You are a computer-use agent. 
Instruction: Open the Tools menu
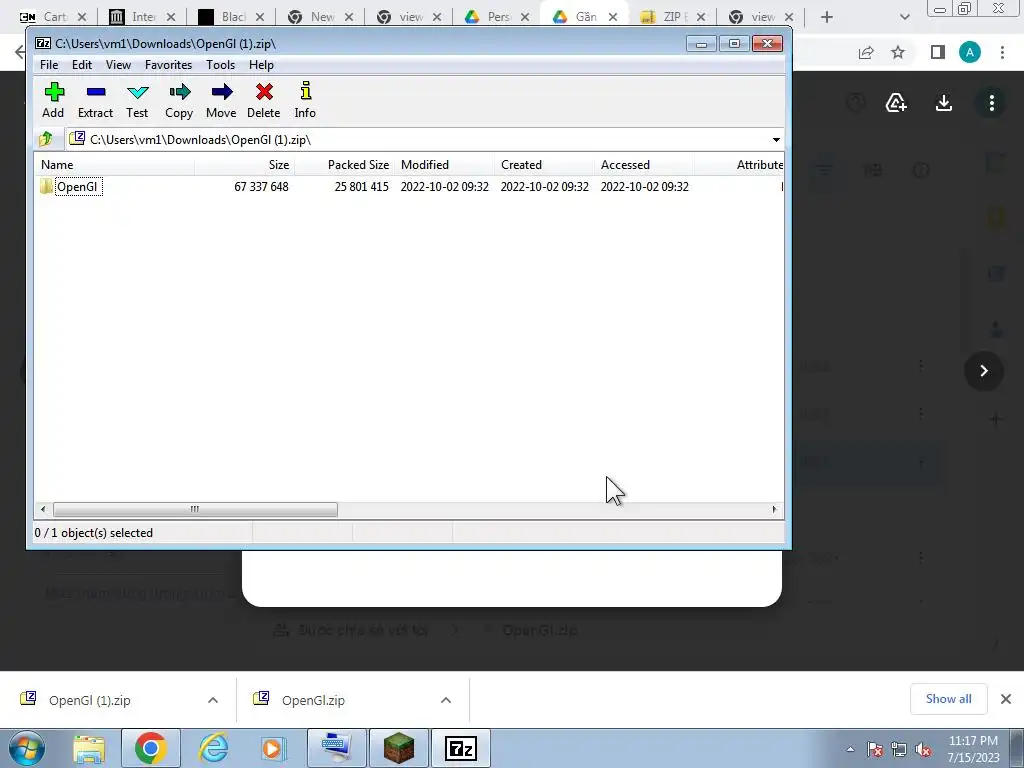220,65
